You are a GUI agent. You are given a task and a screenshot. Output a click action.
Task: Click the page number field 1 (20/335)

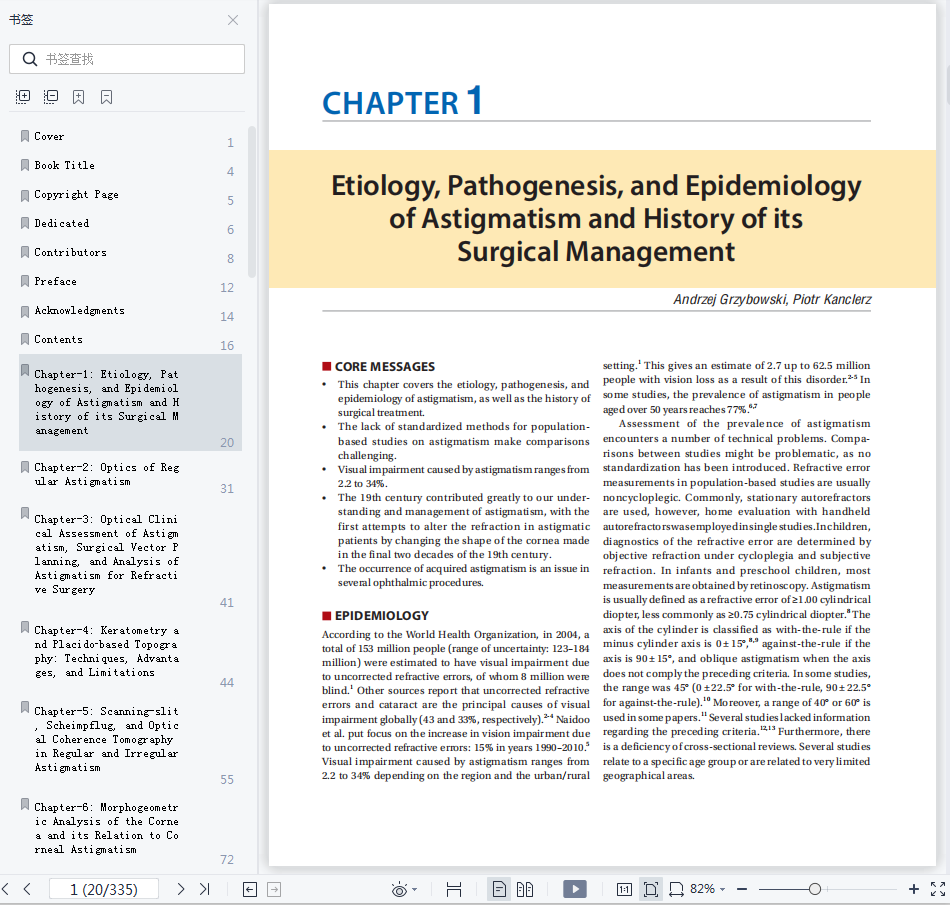click(104, 889)
